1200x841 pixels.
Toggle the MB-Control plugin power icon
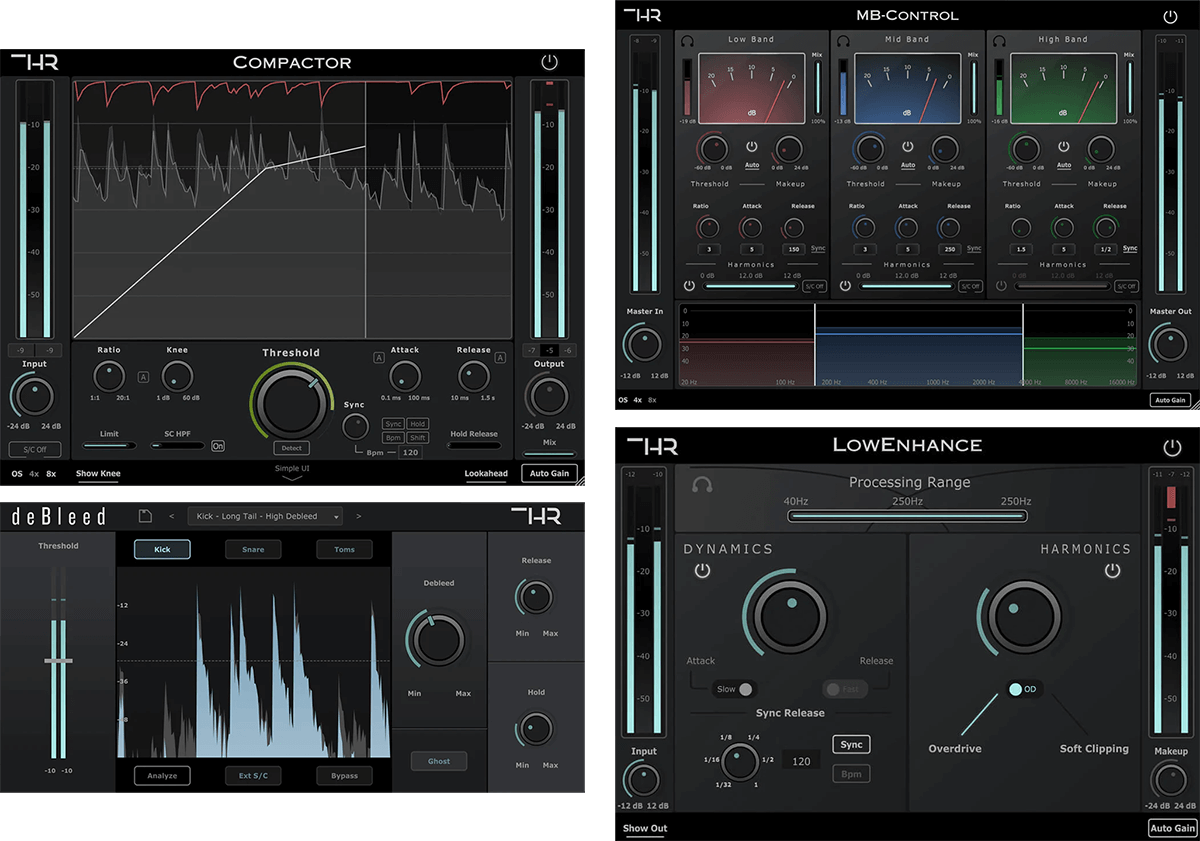pyautogui.click(x=1170, y=16)
